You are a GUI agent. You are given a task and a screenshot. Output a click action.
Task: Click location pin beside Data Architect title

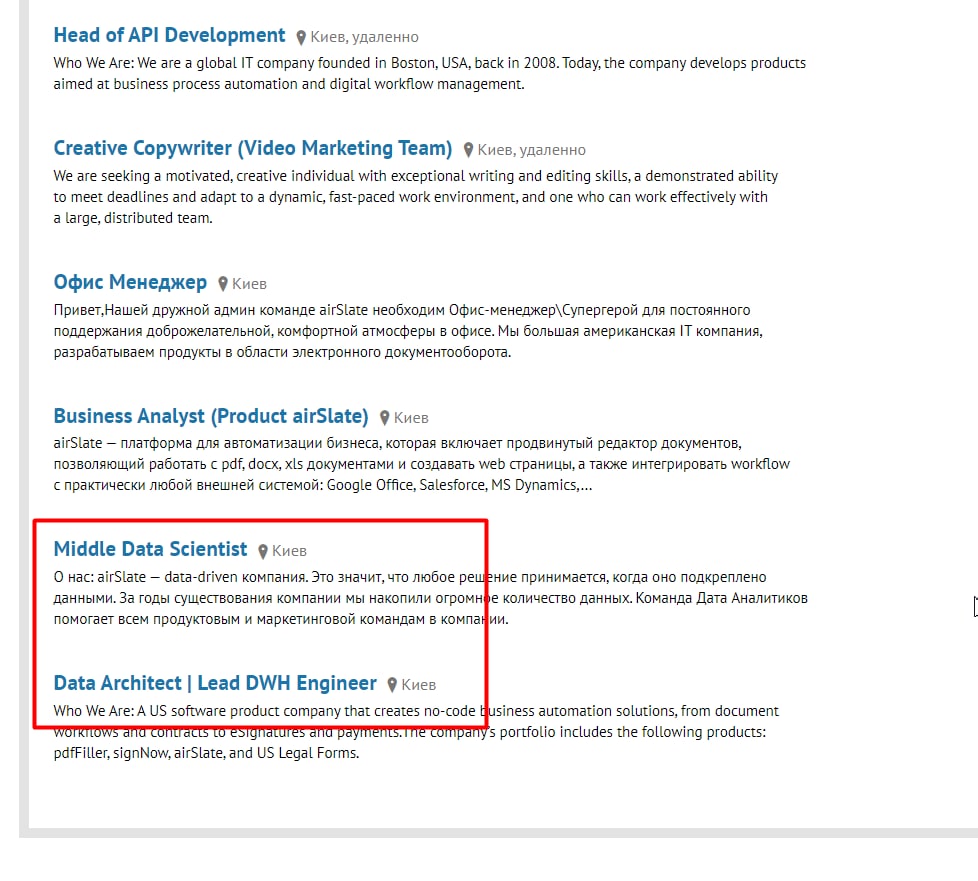click(392, 685)
